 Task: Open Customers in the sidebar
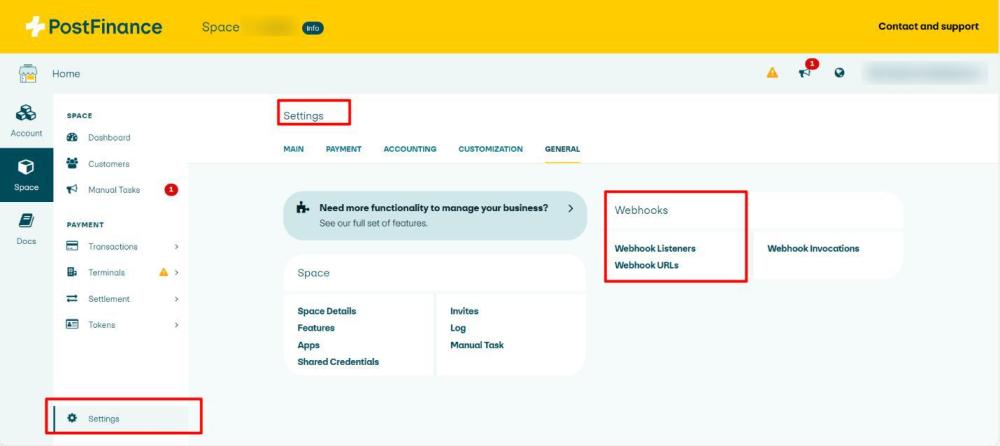108,164
